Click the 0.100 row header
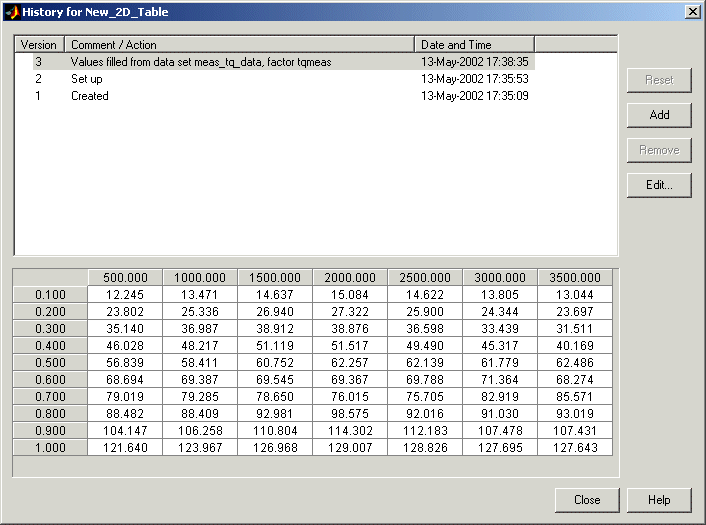706x525 pixels. [50, 294]
